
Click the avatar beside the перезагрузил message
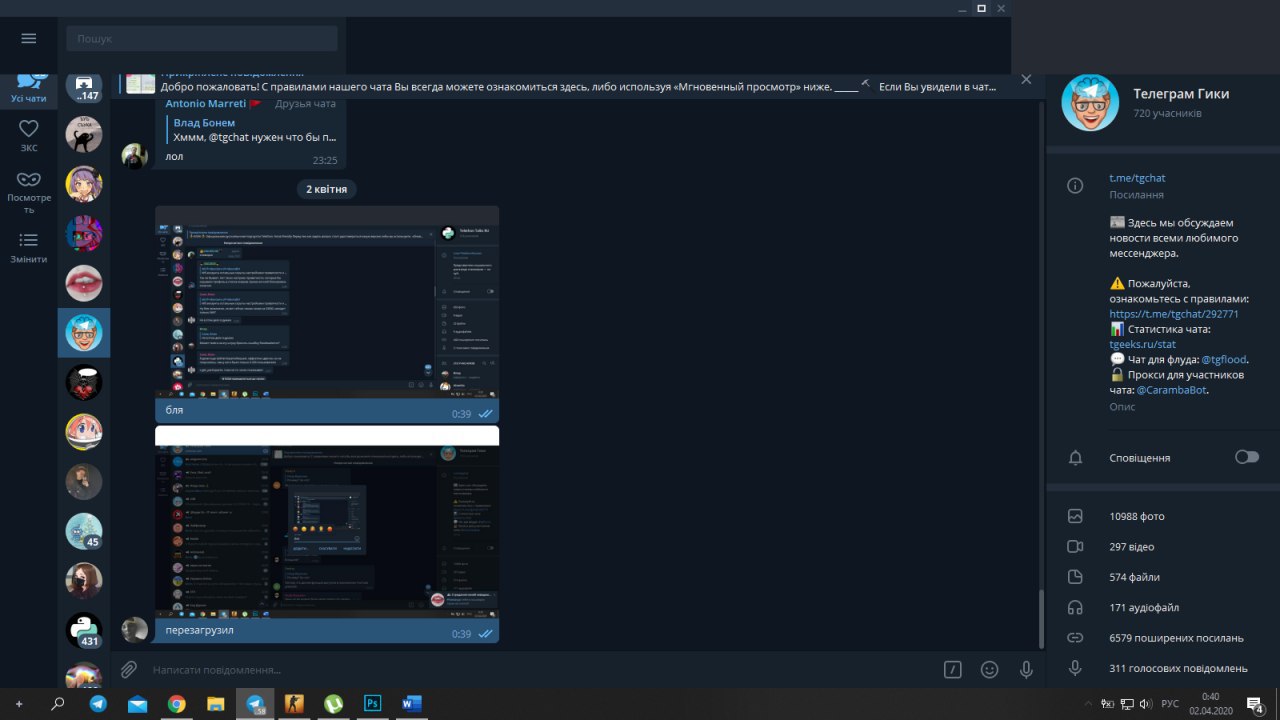[x=135, y=630]
